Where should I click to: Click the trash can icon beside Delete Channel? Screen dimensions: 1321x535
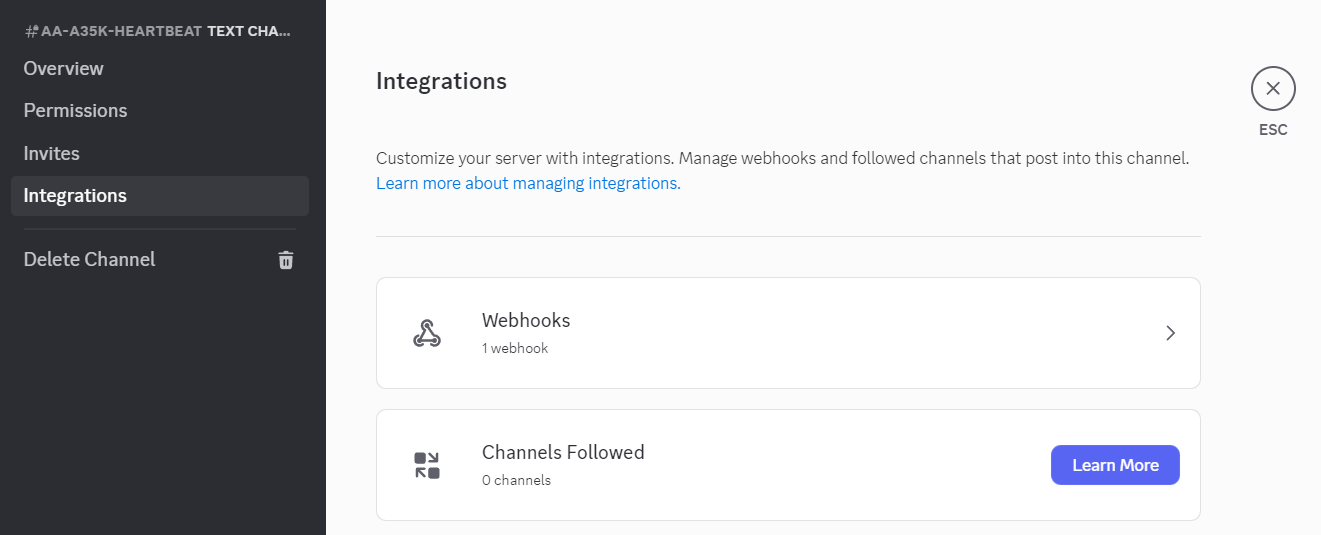click(286, 260)
